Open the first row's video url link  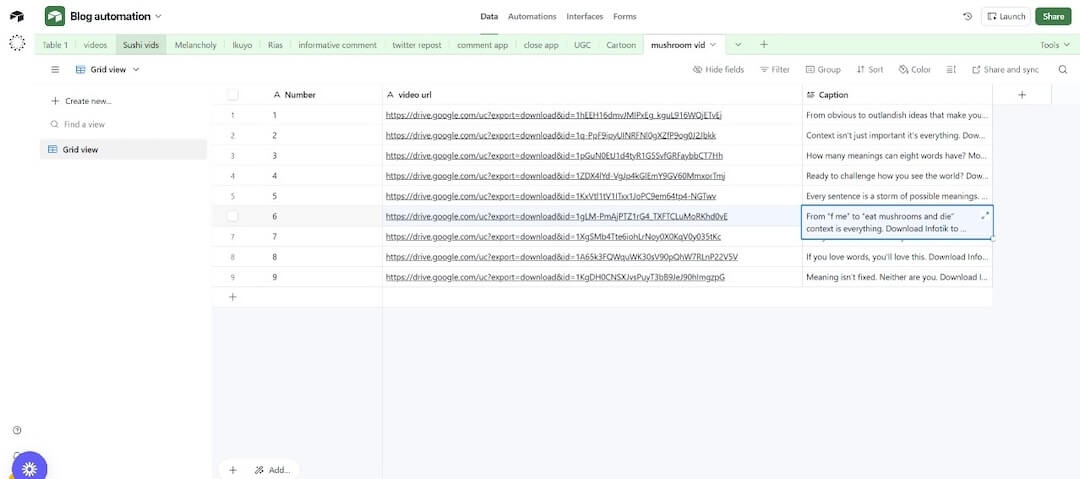coord(553,115)
